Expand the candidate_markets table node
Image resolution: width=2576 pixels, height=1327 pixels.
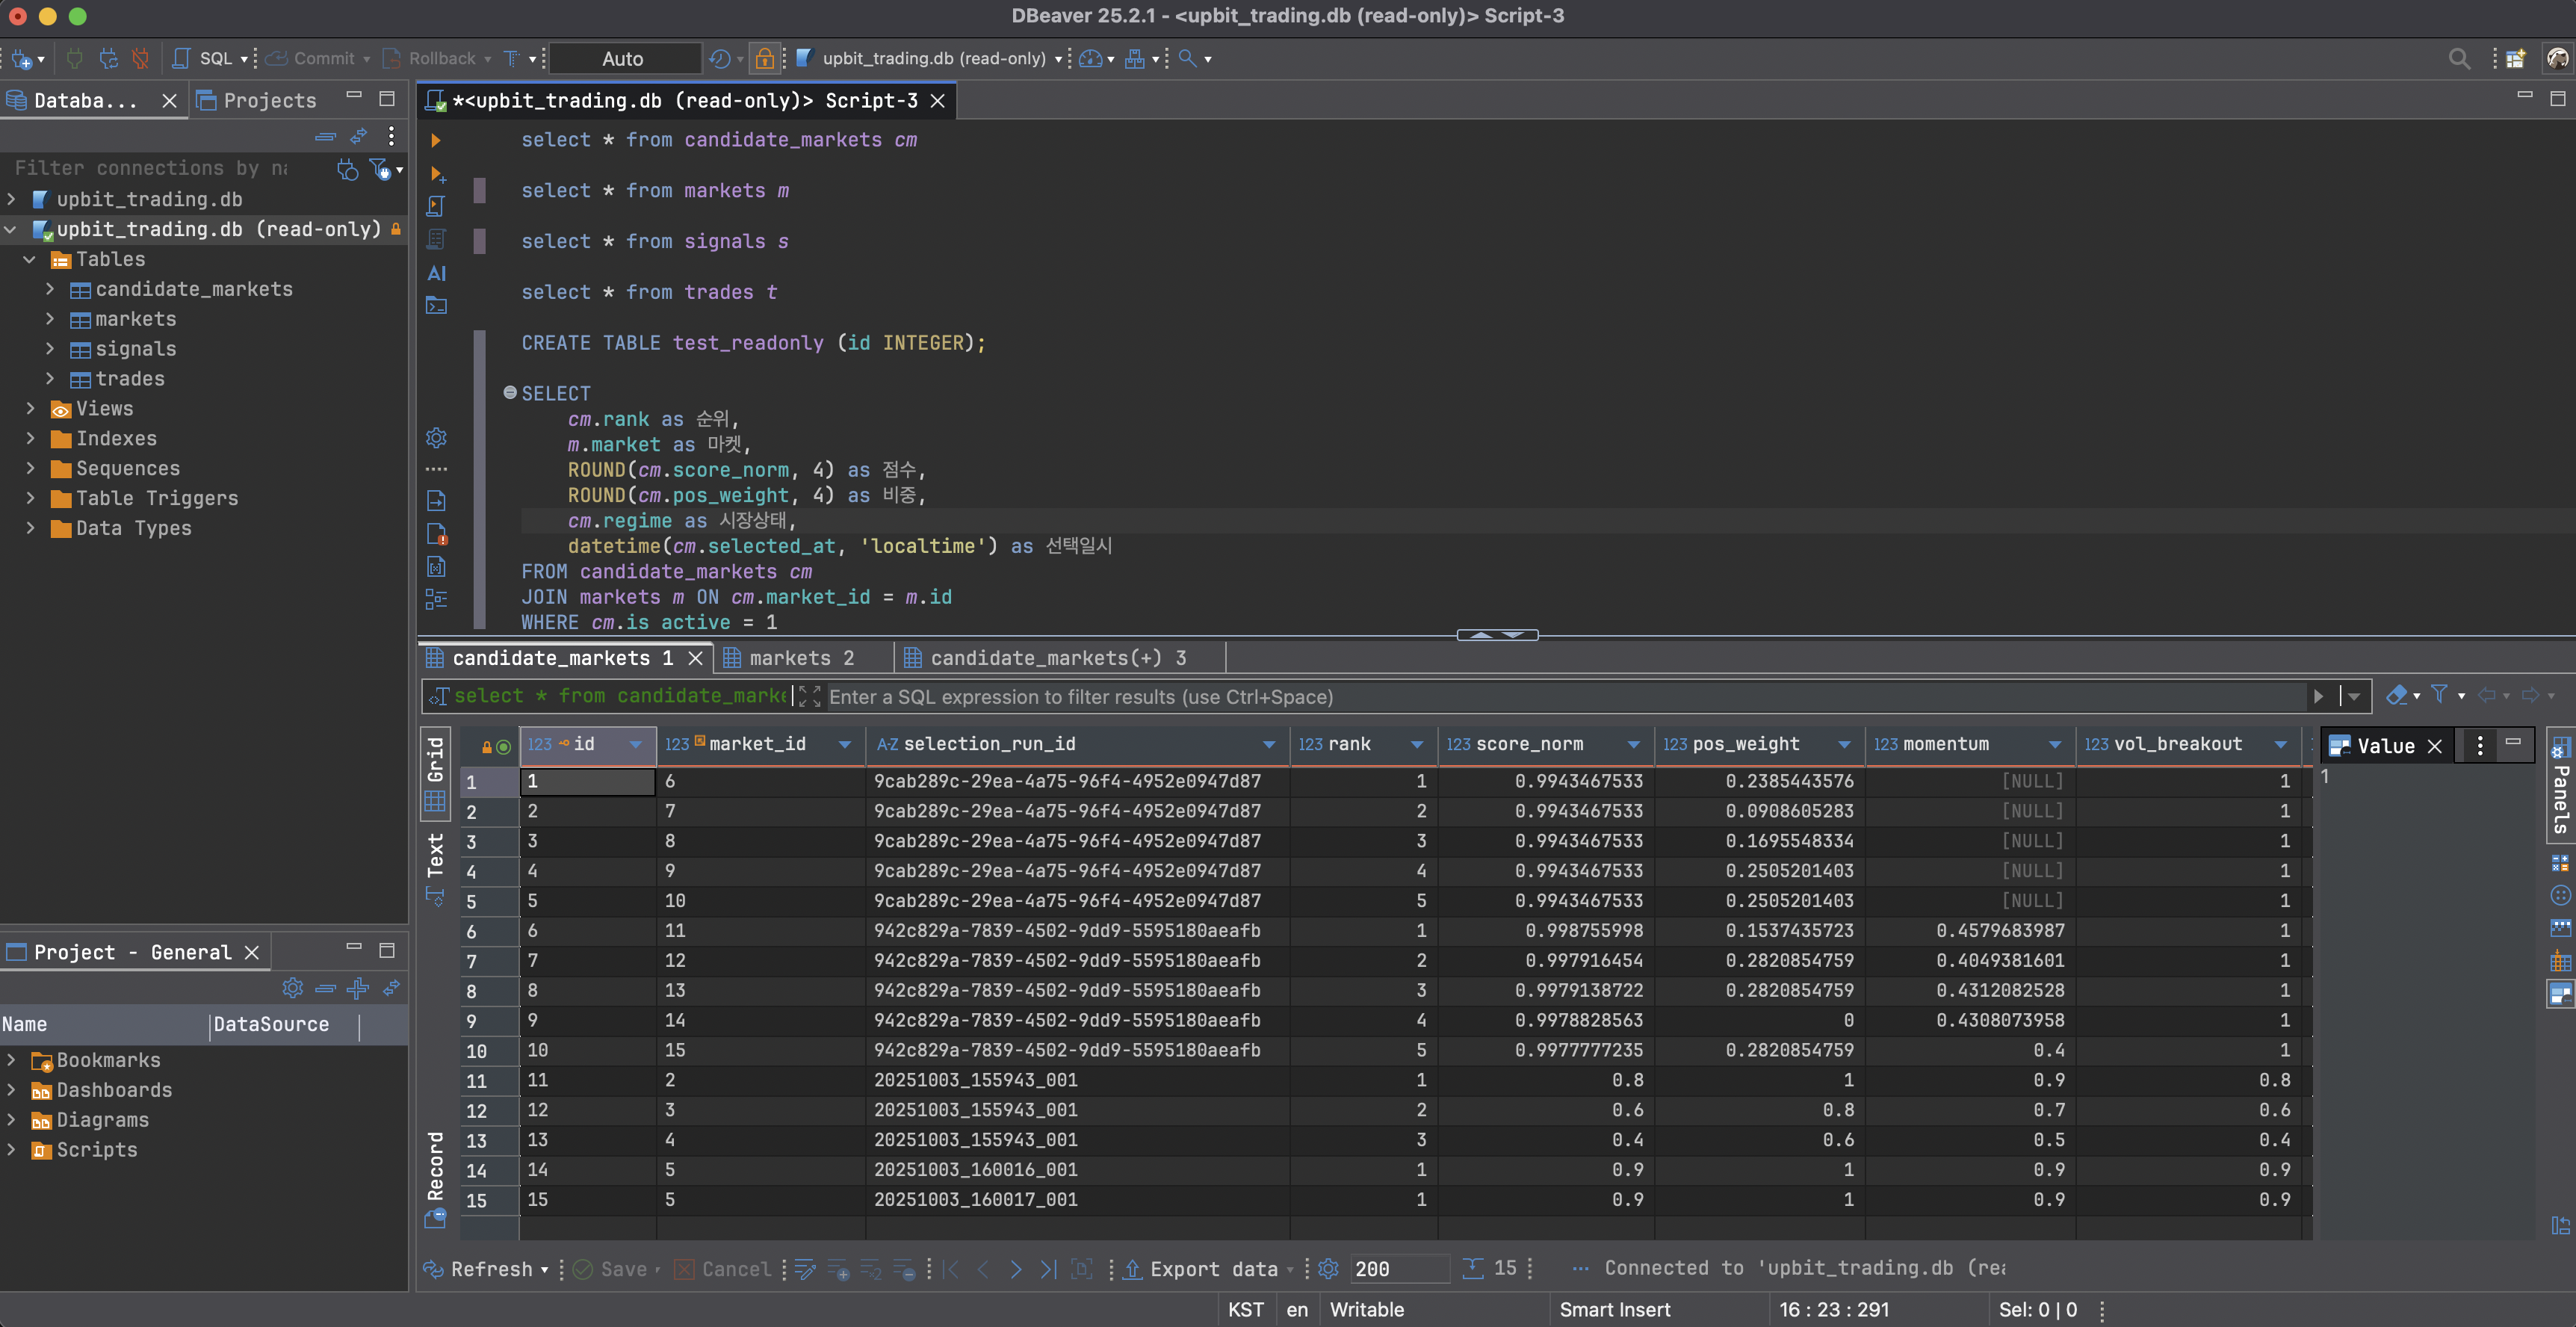(x=50, y=289)
